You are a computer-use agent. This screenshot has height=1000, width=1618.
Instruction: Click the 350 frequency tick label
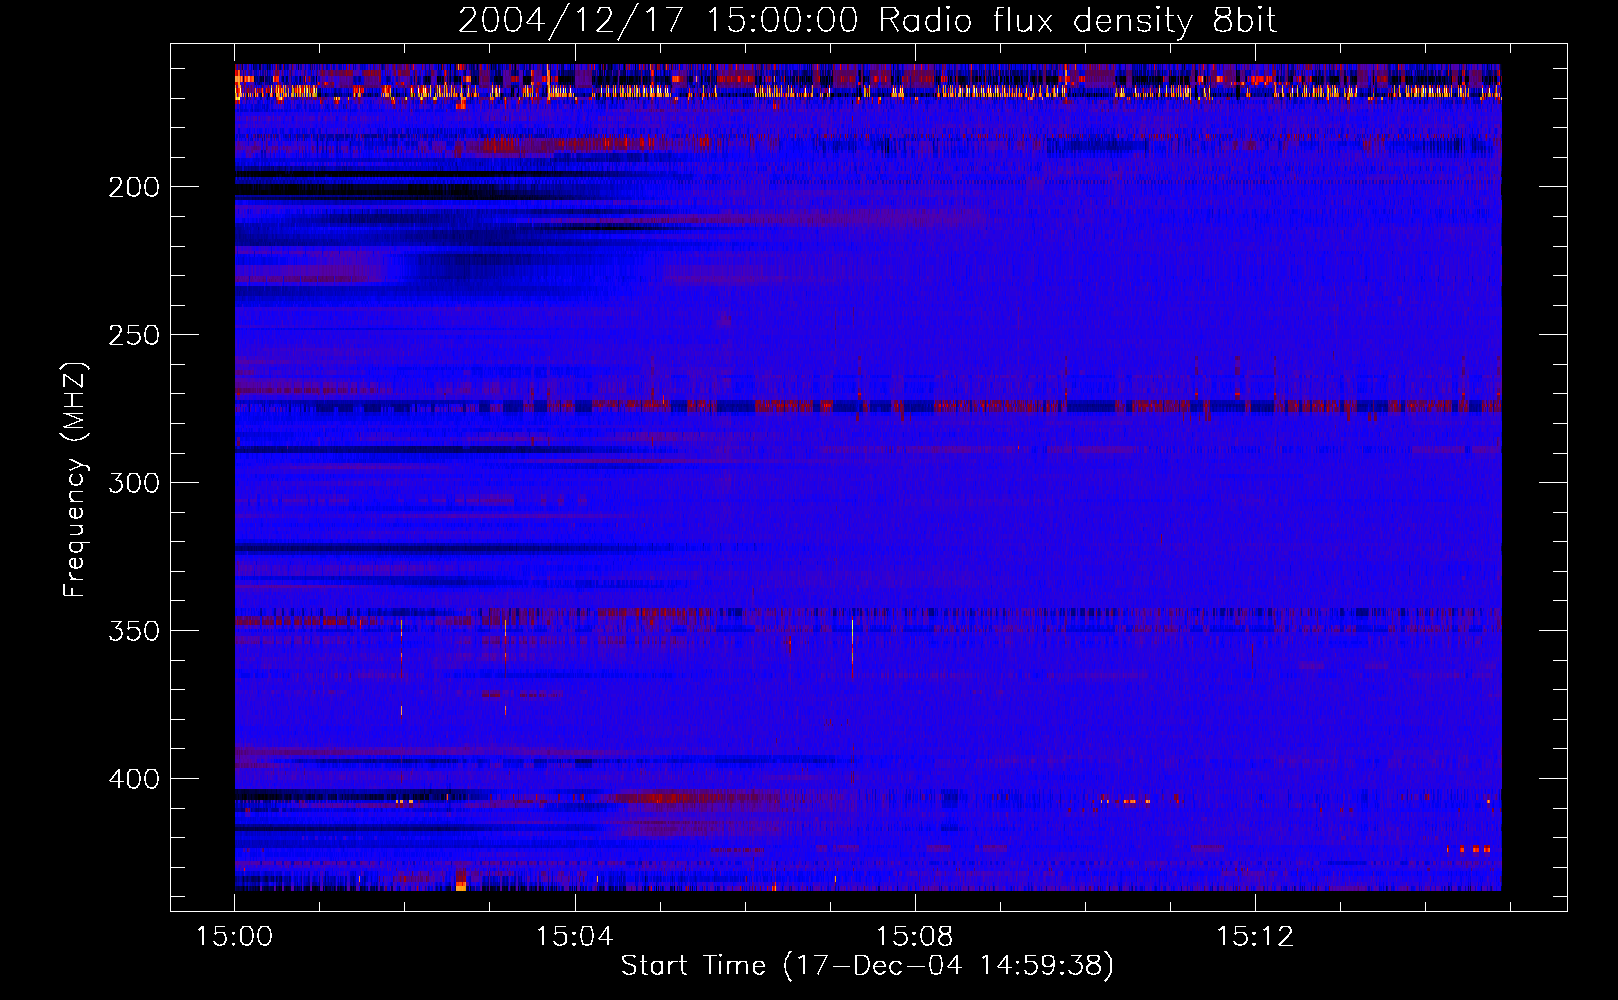point(134,631)
